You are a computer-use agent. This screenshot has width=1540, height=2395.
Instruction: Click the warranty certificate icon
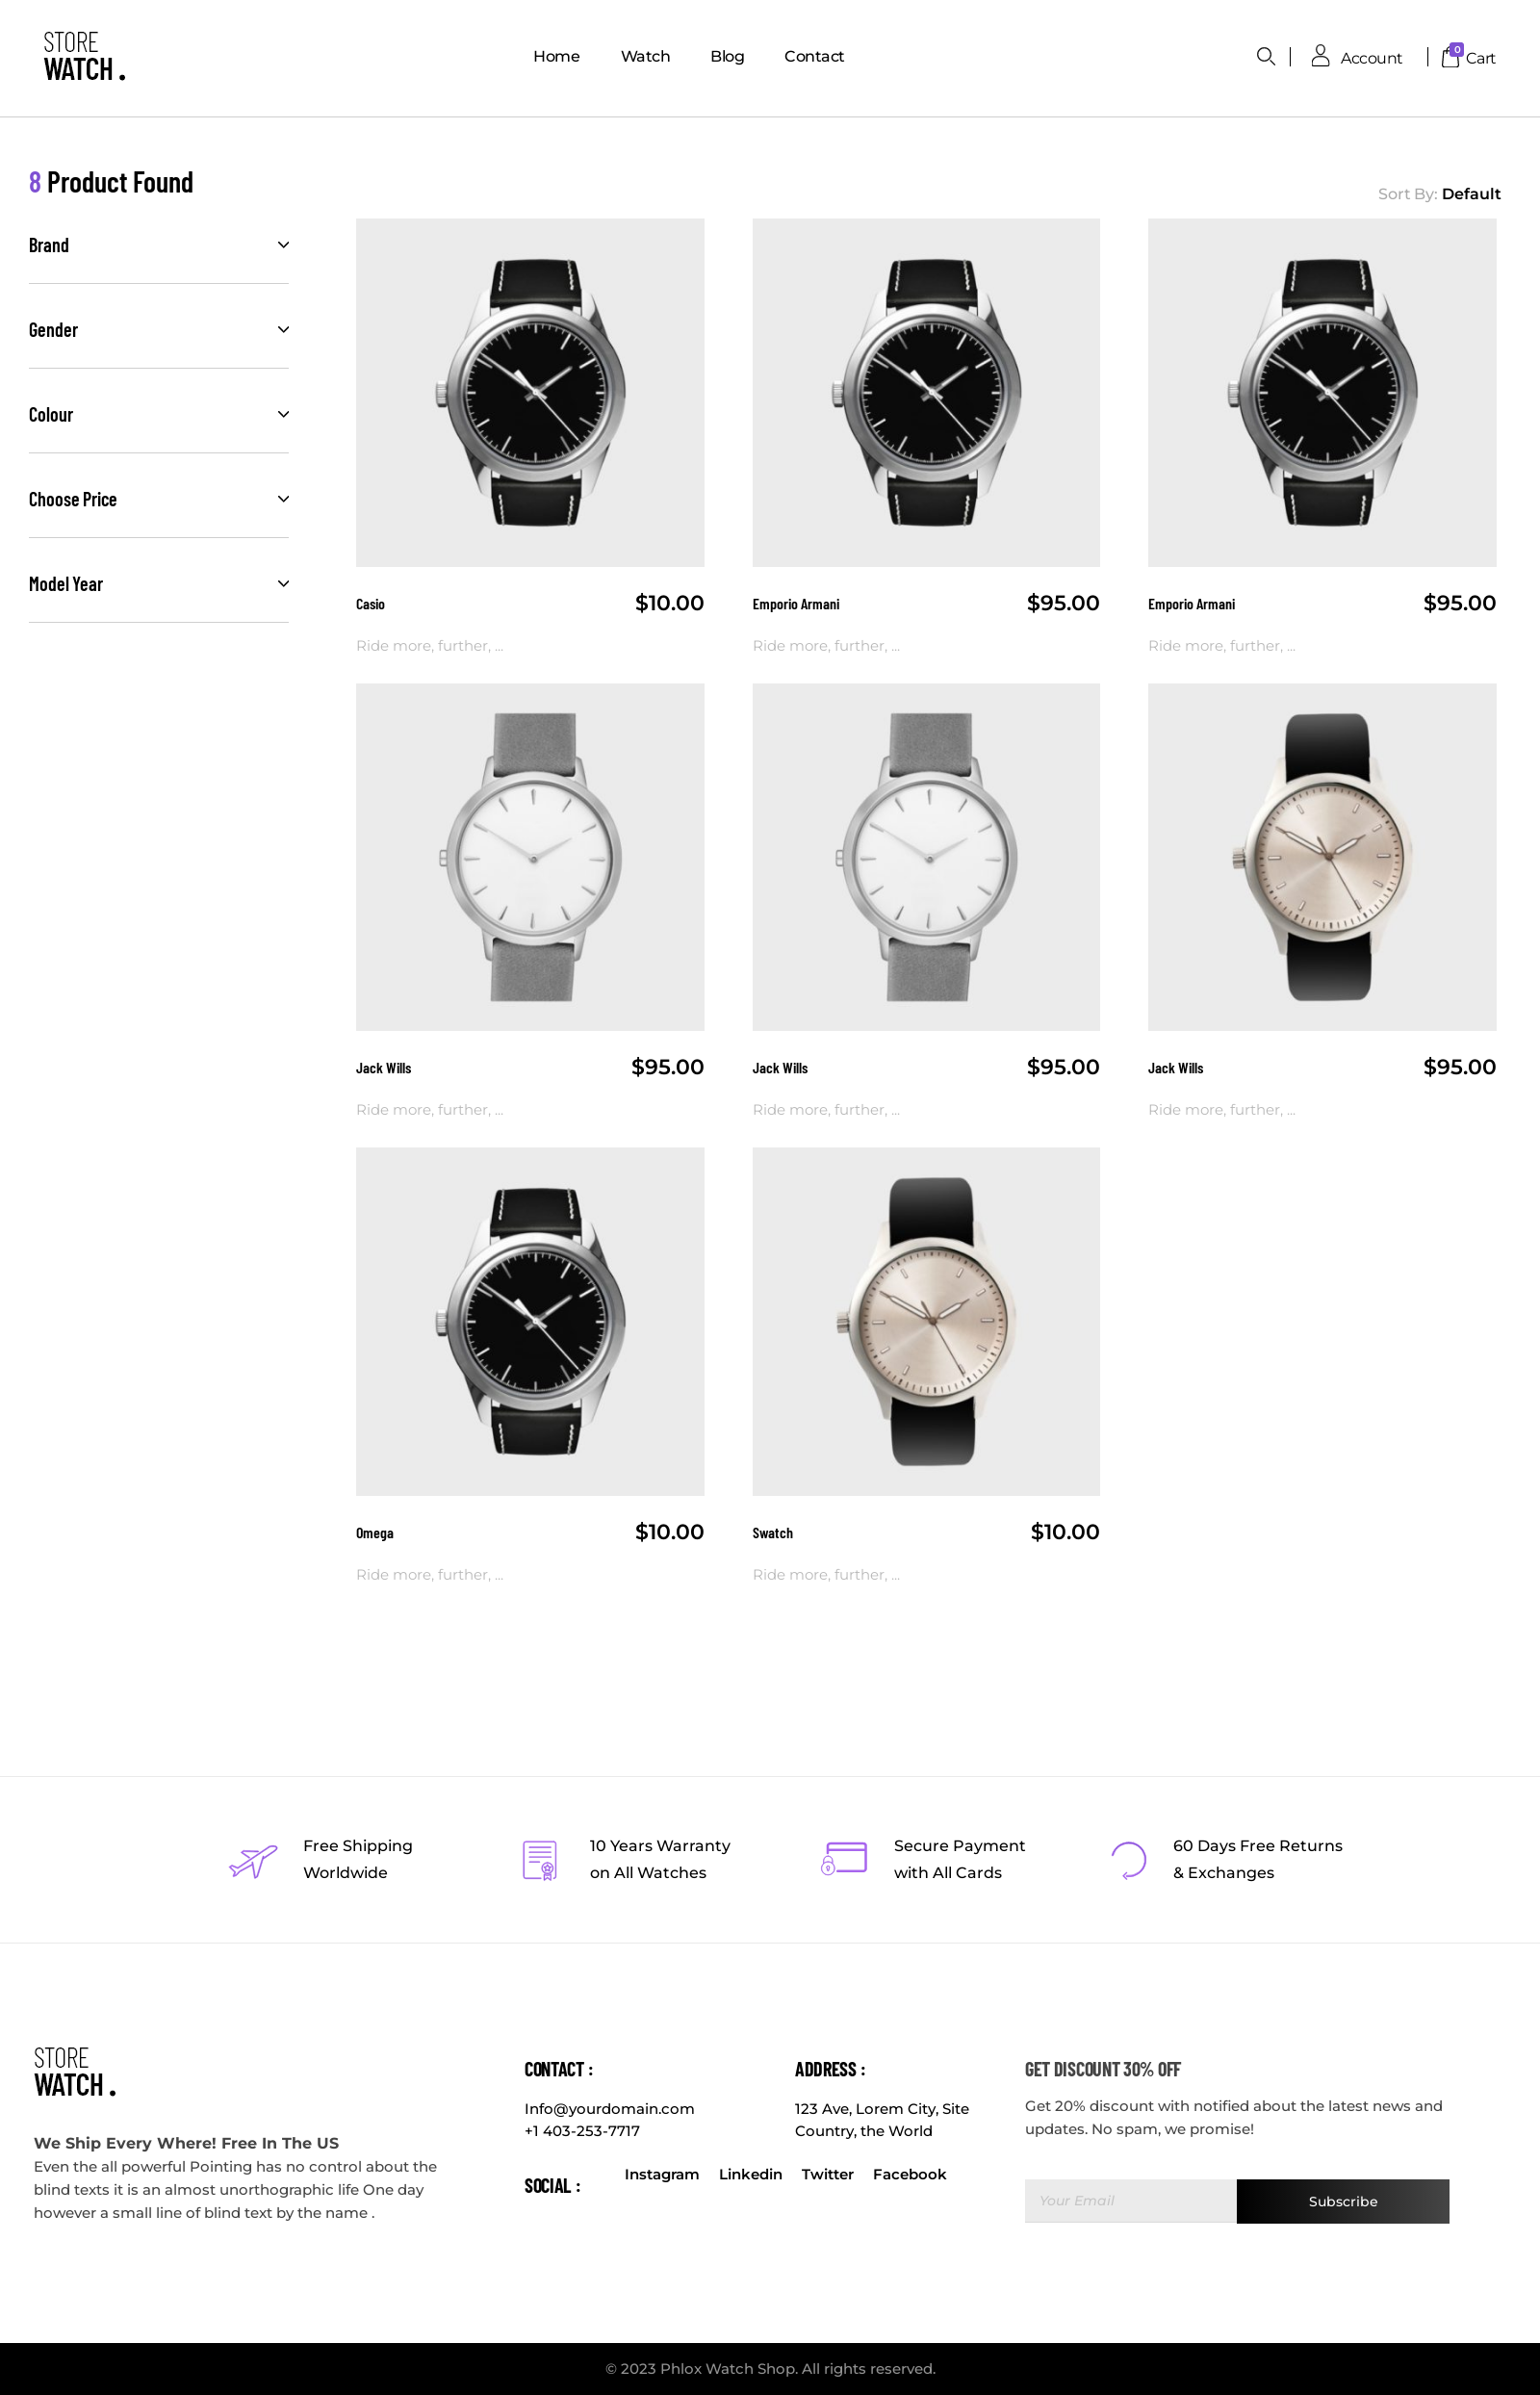pos(539,1860)
